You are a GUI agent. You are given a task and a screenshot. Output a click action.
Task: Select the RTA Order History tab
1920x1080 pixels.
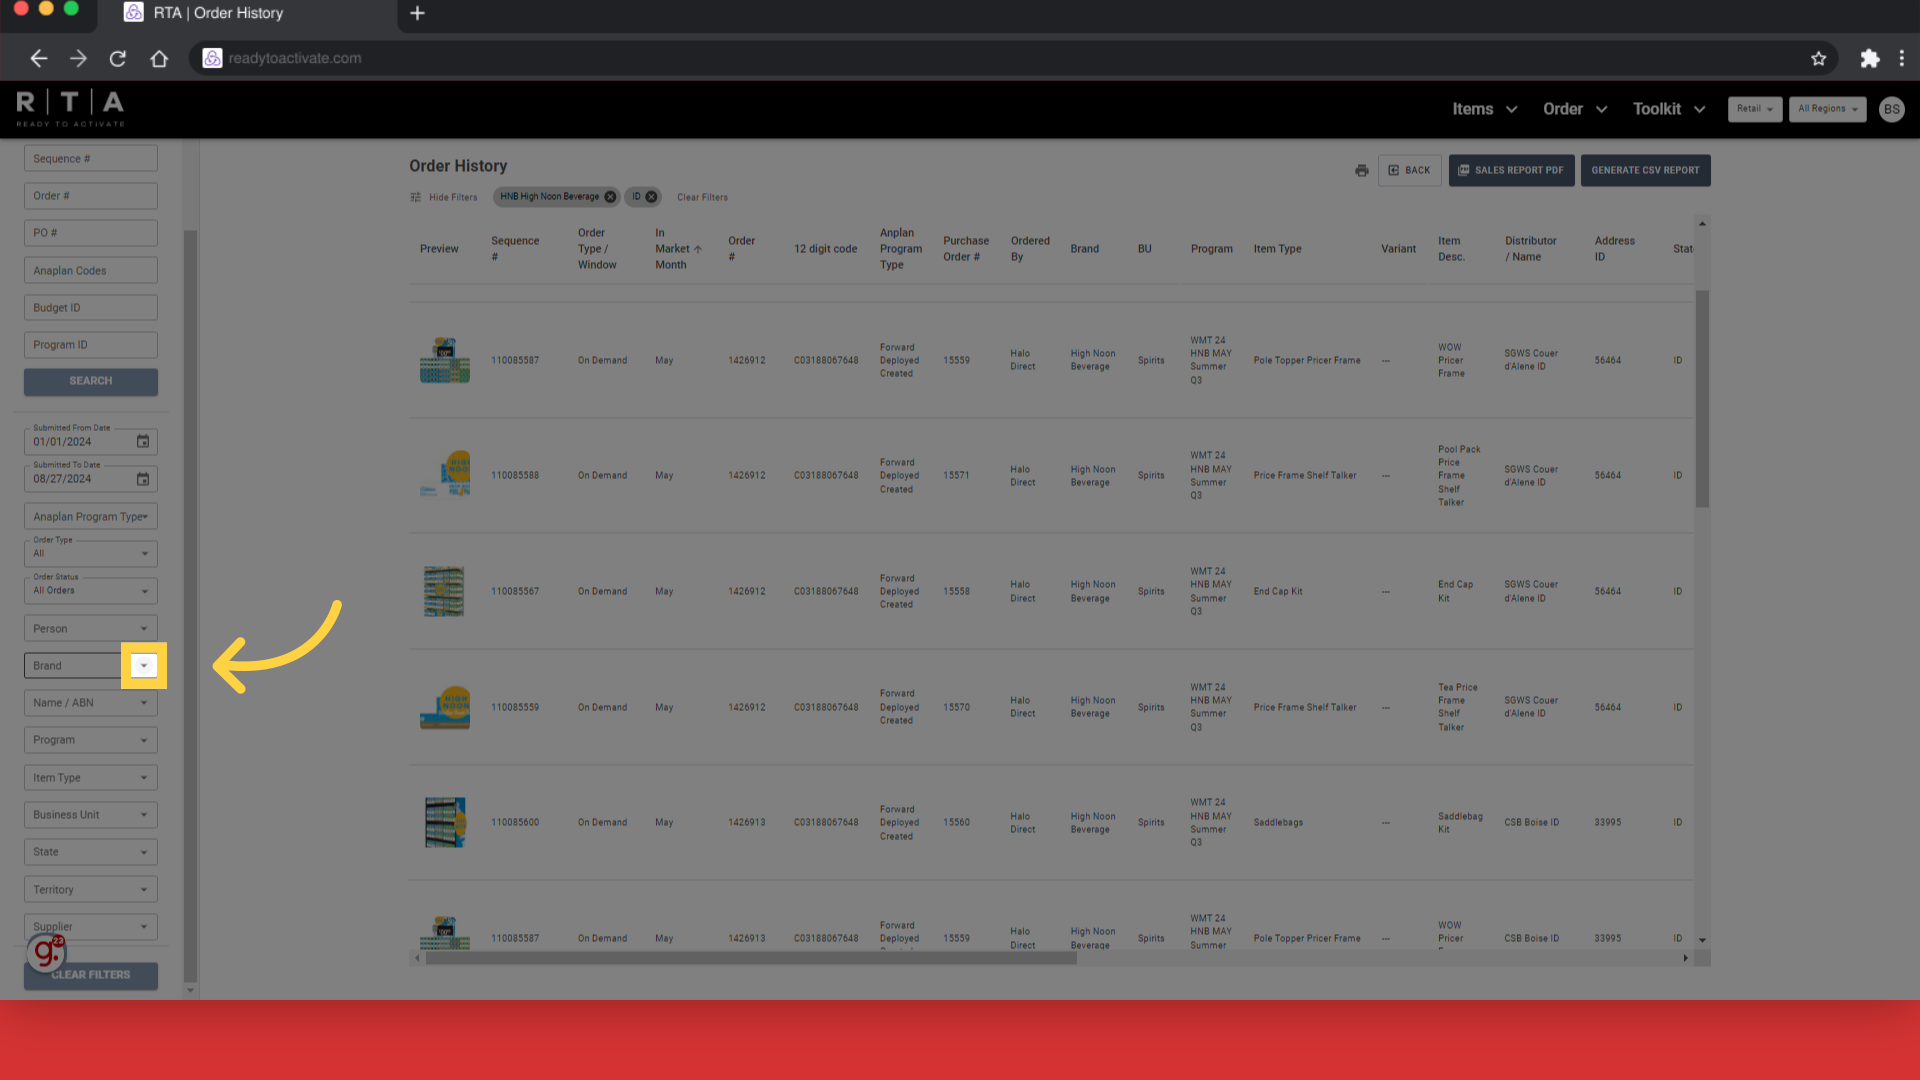(x=245, y=14)
